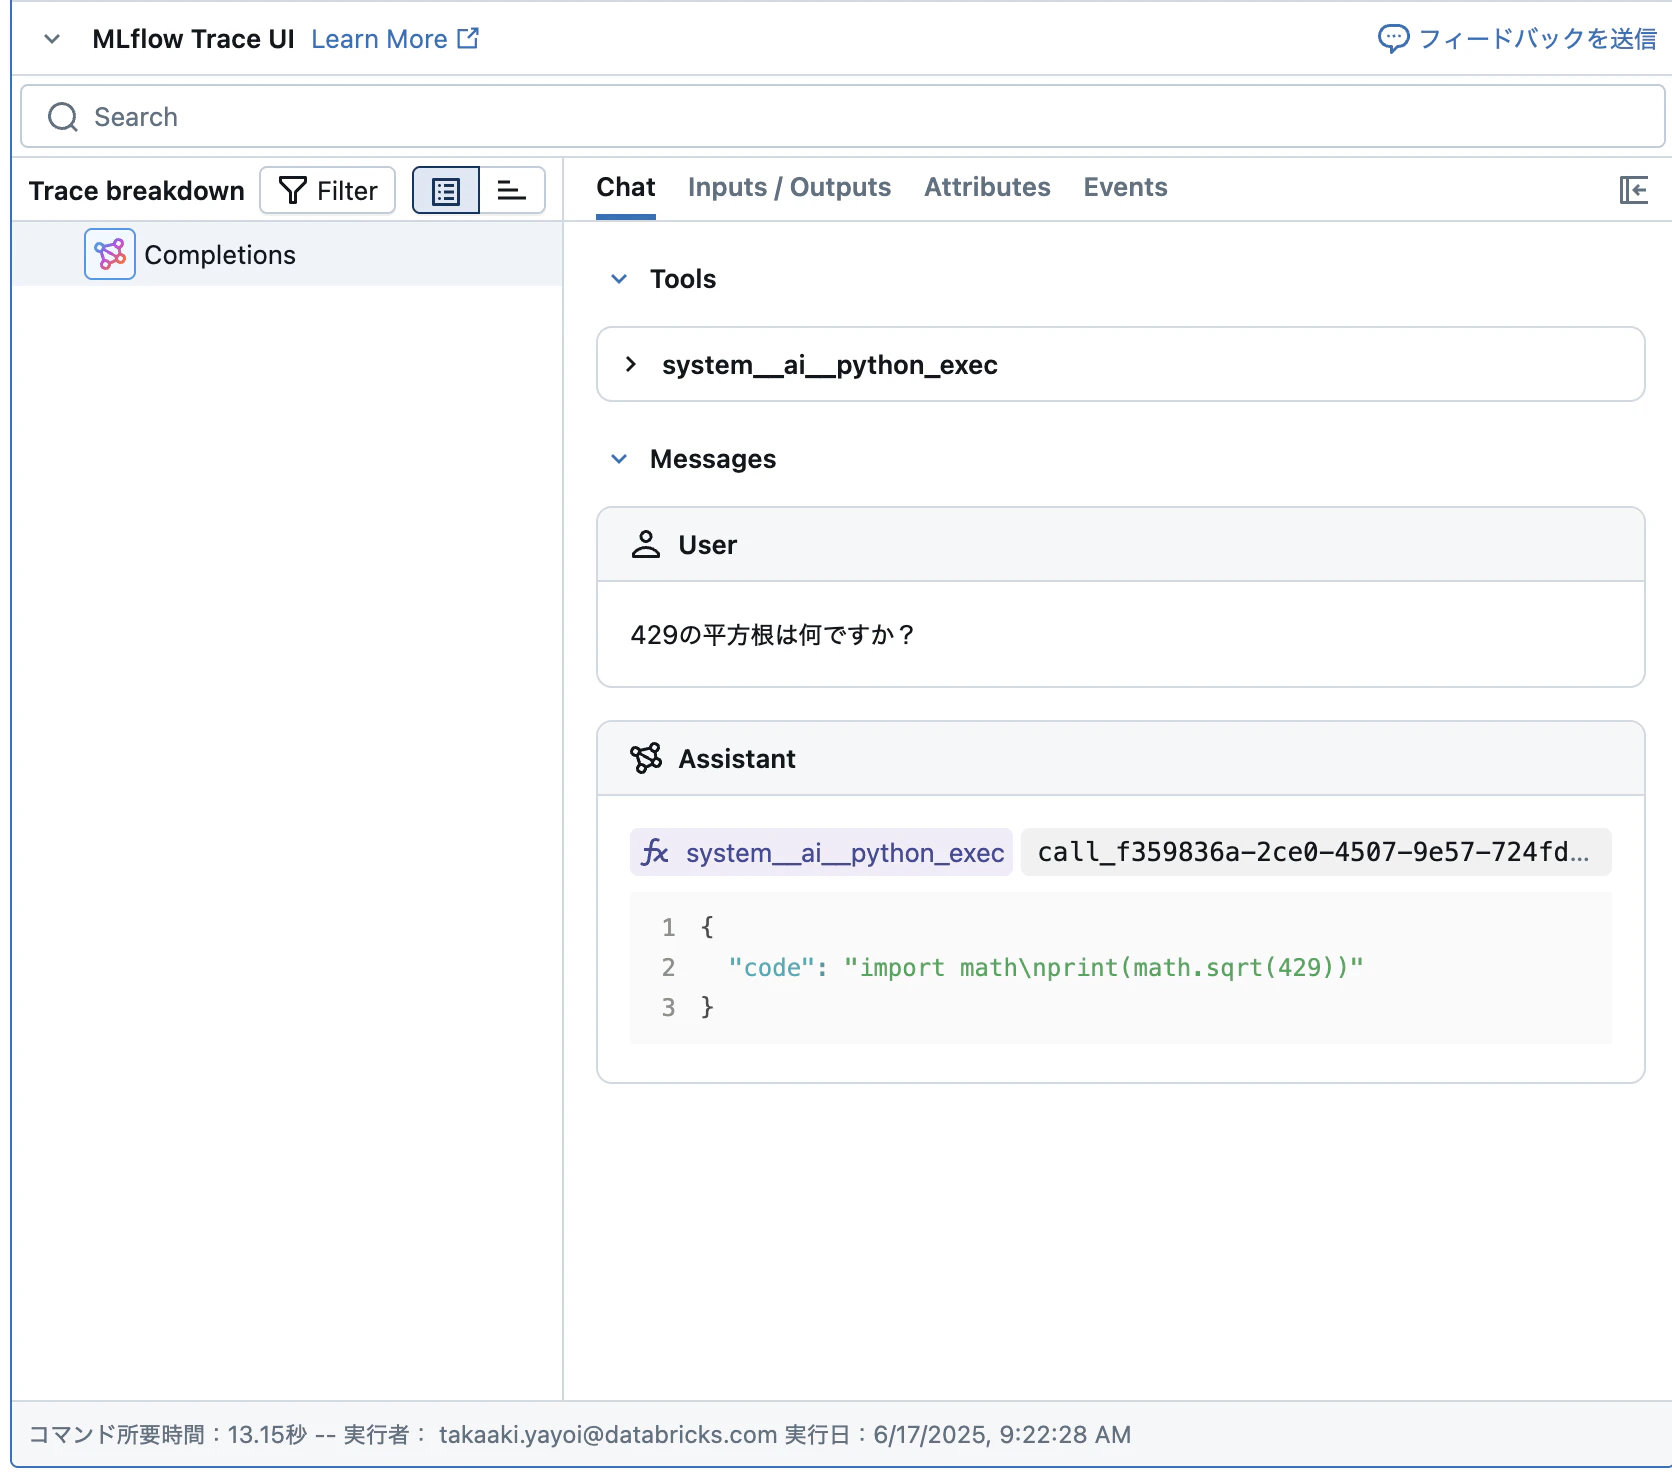The image size is (1672, 1476).
Task: Click the command duration 13.15秒 text
Action: (x=168, y=1435)
